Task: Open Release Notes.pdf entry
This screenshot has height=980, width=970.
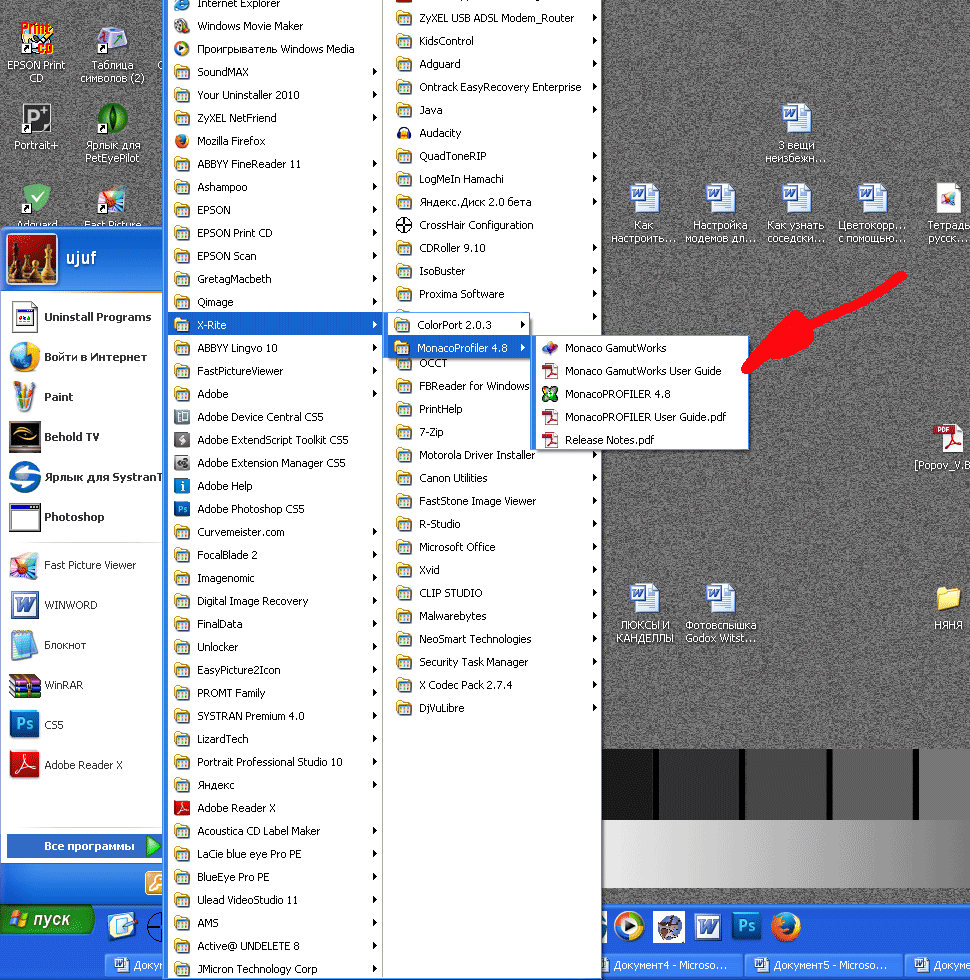Action: pos(641,440)
